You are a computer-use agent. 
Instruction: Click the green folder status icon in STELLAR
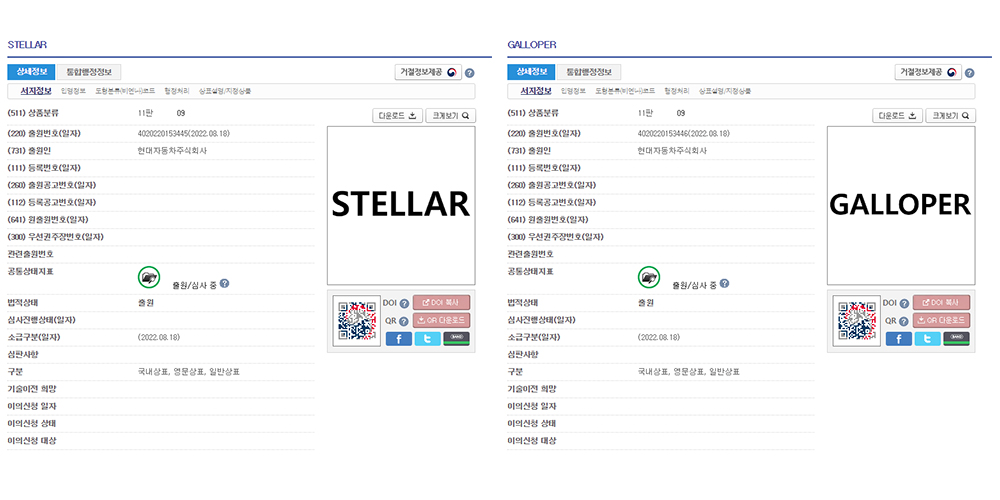[x=149, y=277]
